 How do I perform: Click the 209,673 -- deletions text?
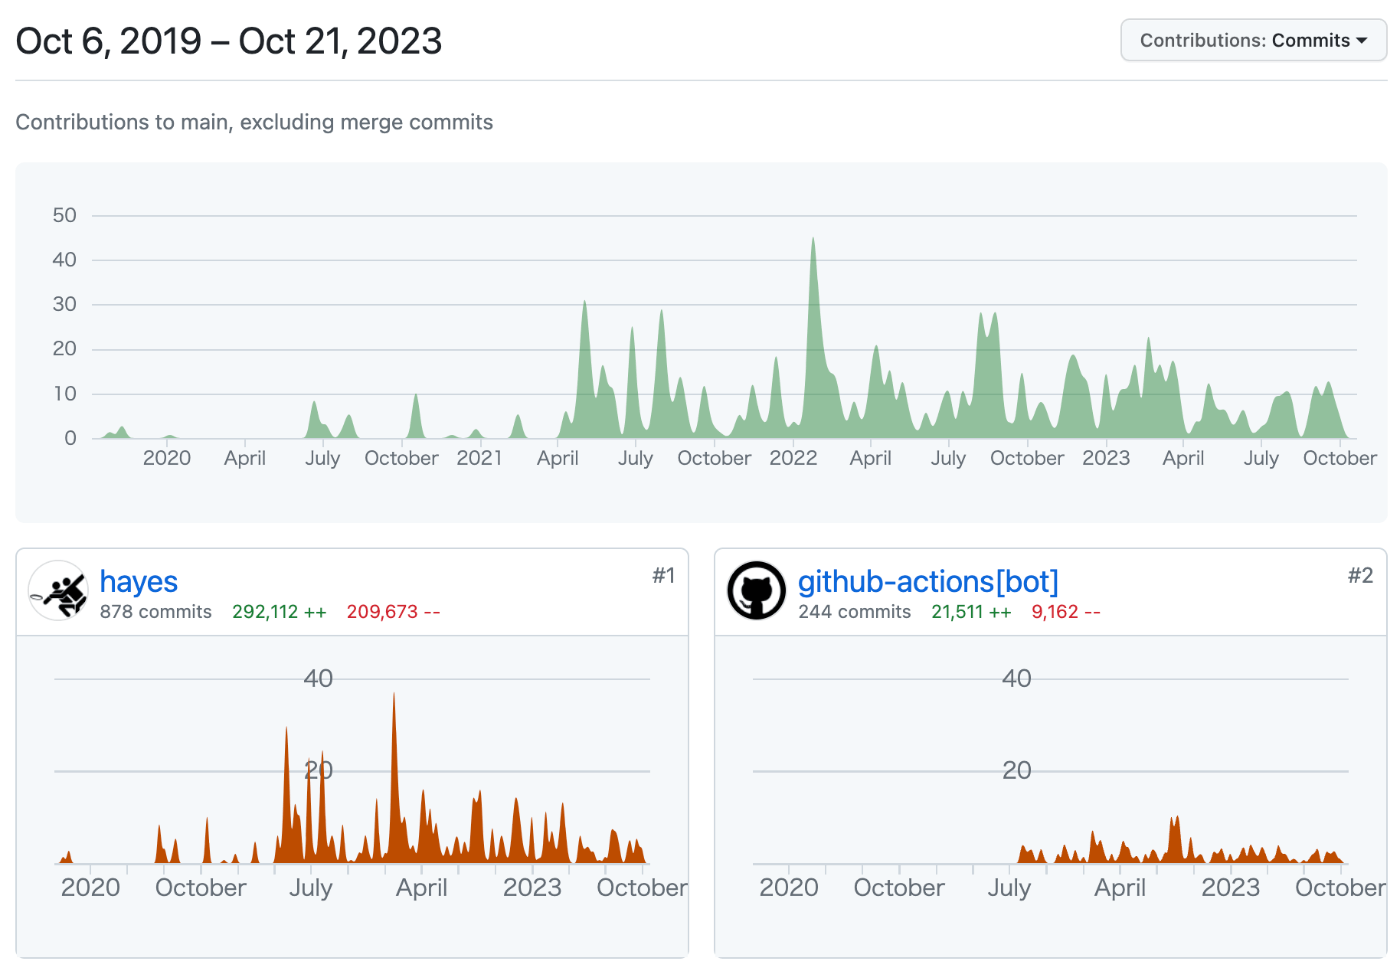[393, 612]
